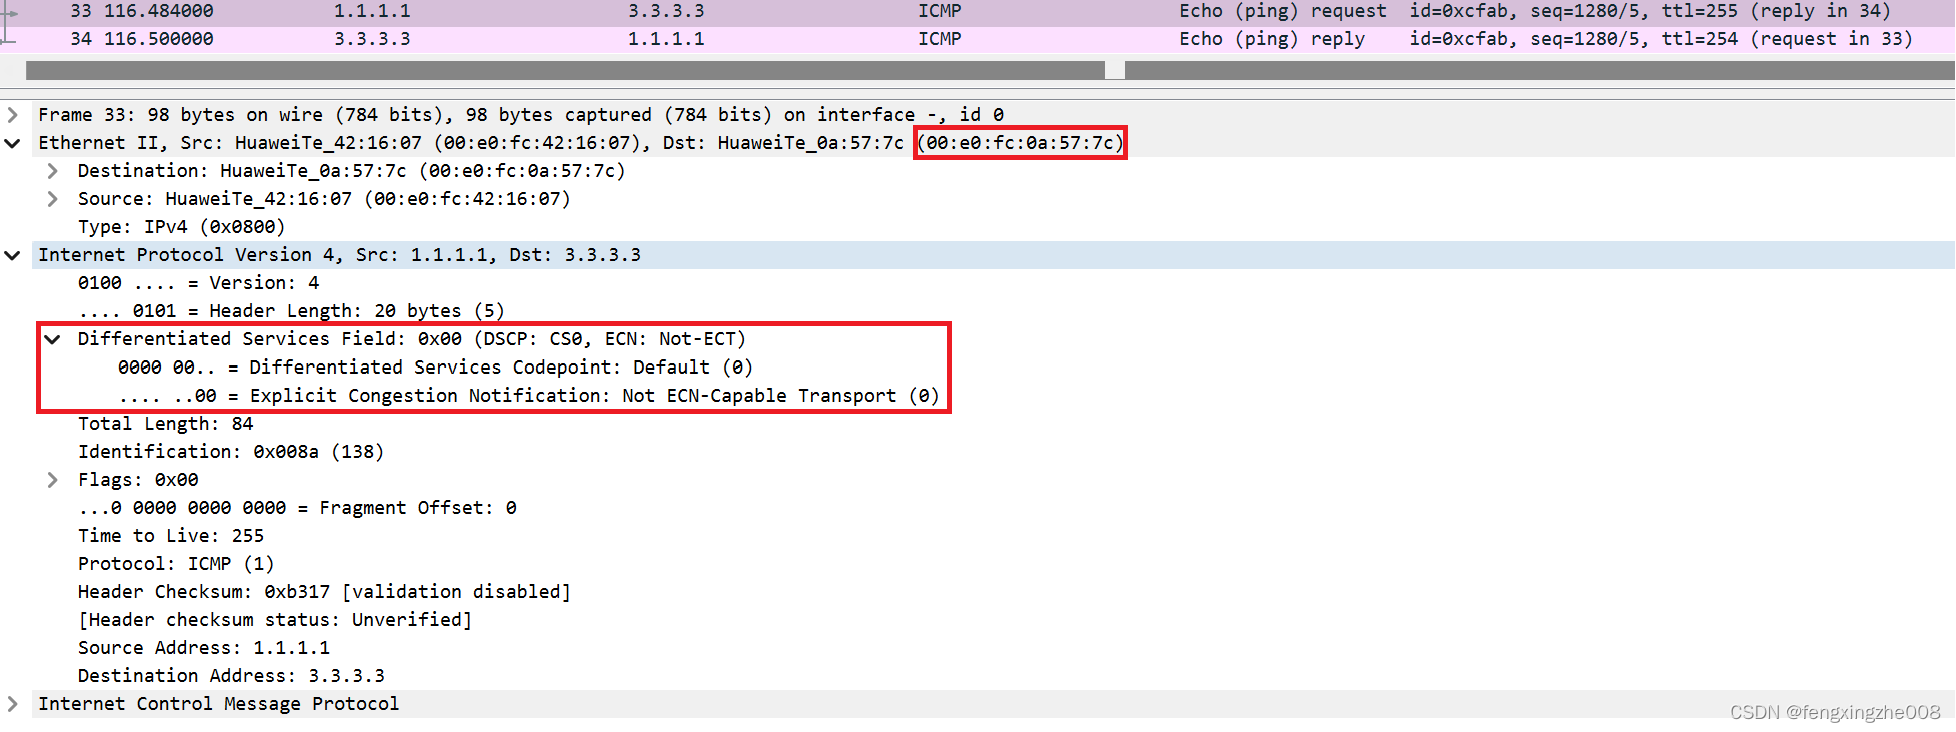Image resolution: width=1956 pixels, height=732 pixels.
Task: Select the Header Length: 20 bytes field
Action: pyautogui.click(x=291, y=311)
